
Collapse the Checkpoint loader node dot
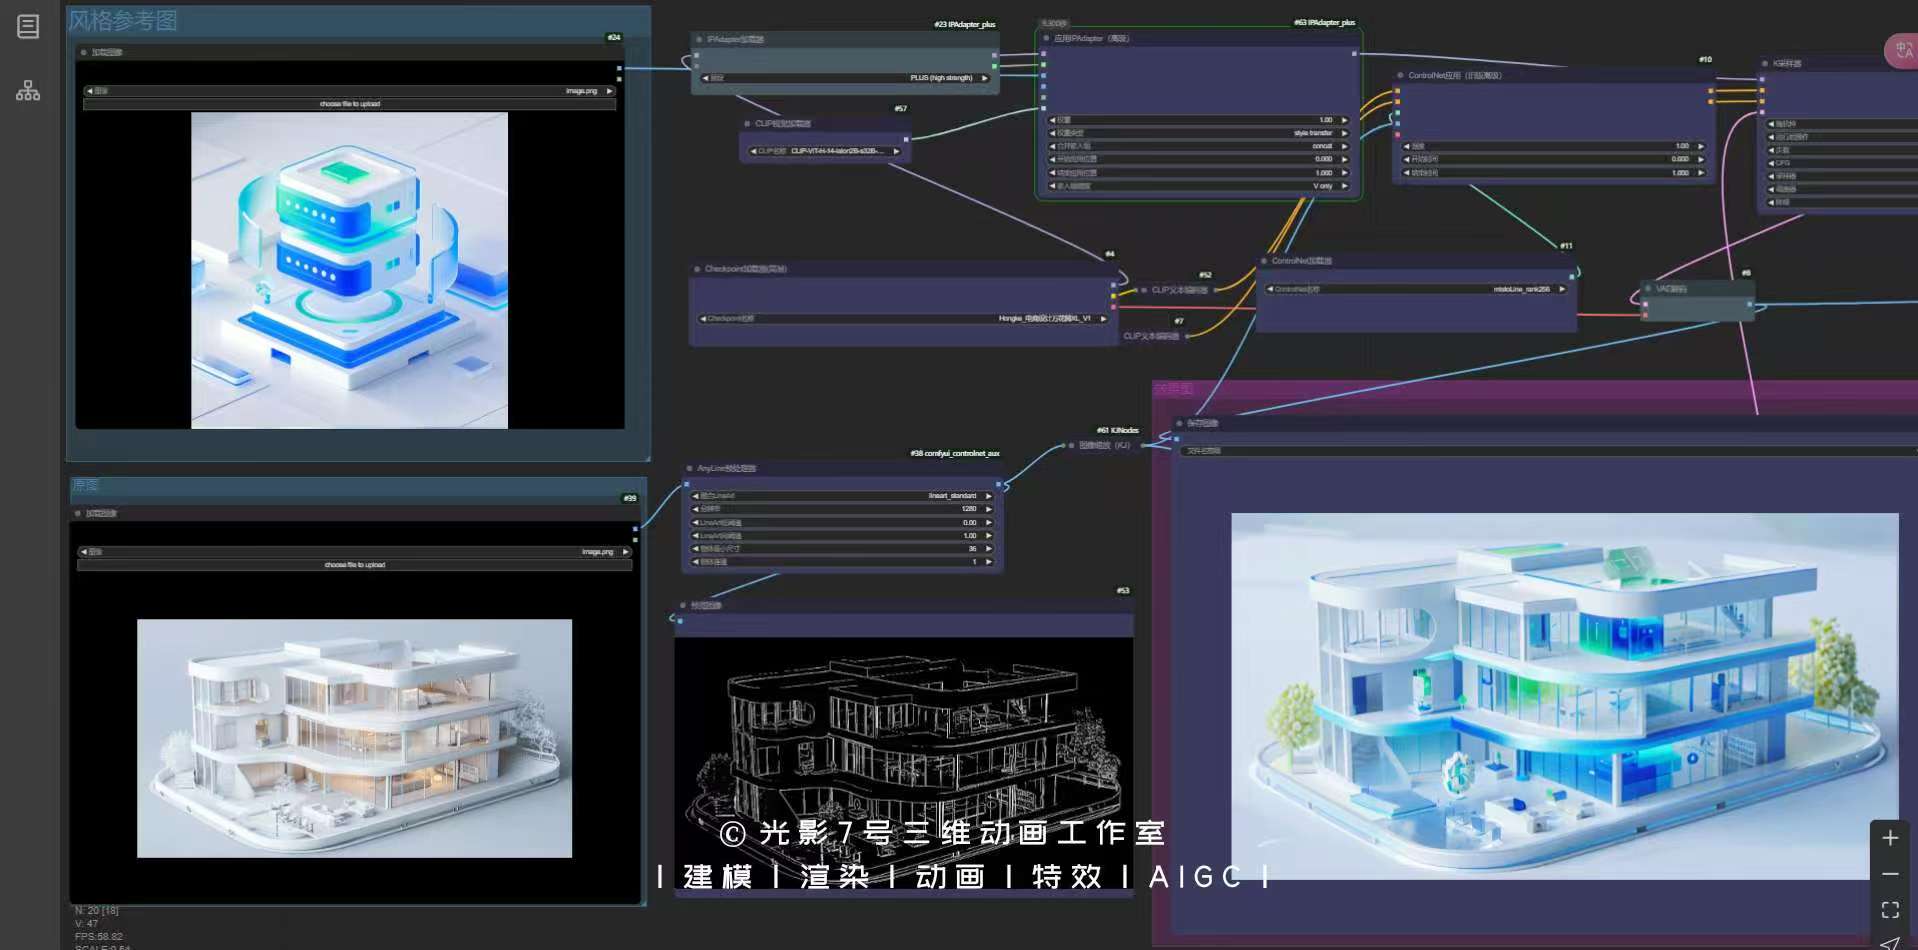[697, 269]
